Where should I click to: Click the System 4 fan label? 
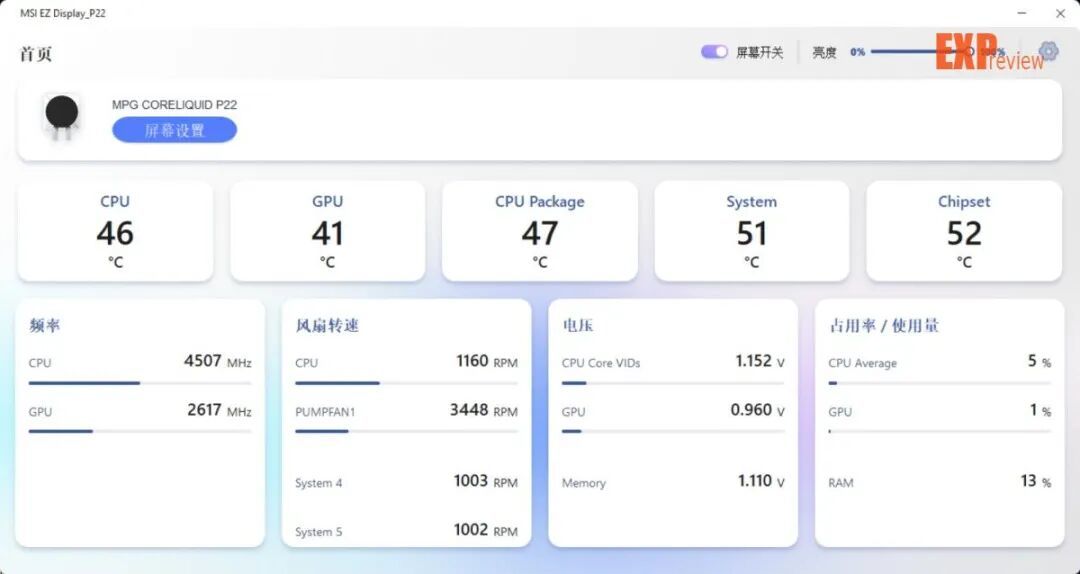pos(318,483)
